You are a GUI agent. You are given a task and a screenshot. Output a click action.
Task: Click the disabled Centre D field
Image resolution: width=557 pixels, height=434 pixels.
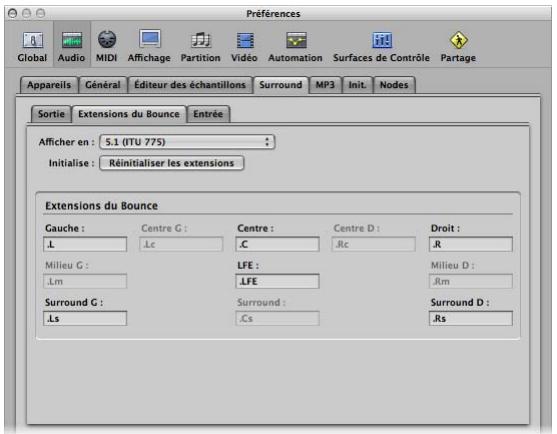(x=374, y=244)
